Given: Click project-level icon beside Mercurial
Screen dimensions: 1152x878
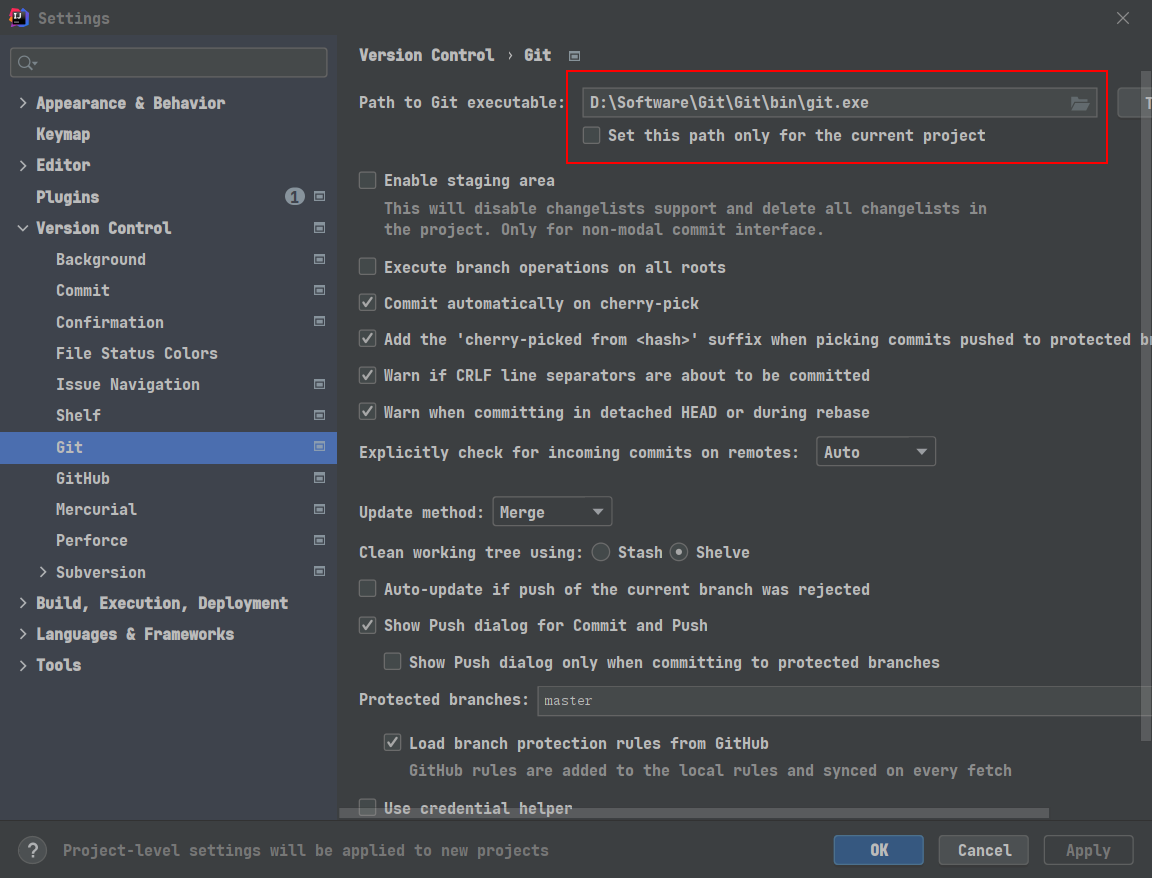Looking at the screenshot, I should [x=320, y=509].
